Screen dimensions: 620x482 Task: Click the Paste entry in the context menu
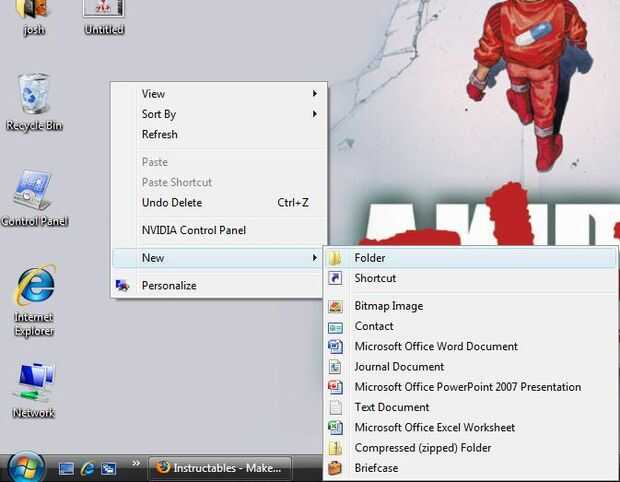click(219, 162)
